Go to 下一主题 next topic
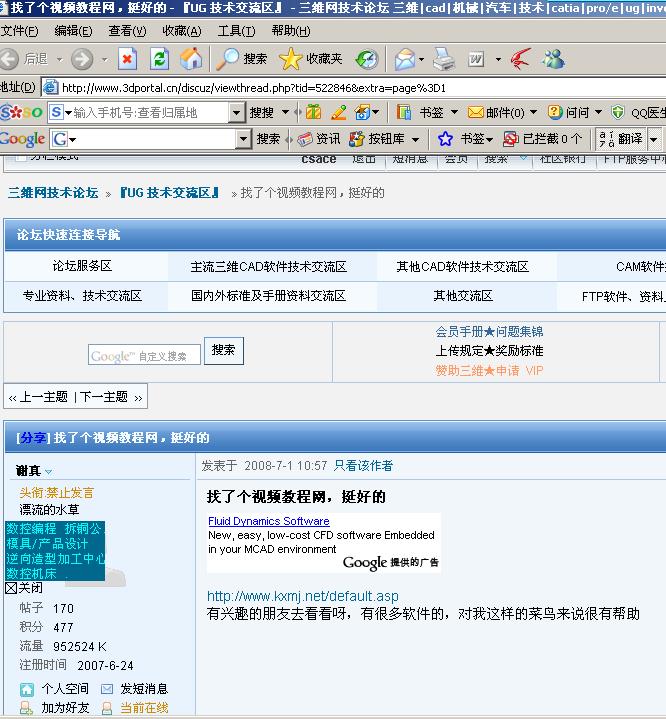 pyautogui.click(x=104, y=397)
